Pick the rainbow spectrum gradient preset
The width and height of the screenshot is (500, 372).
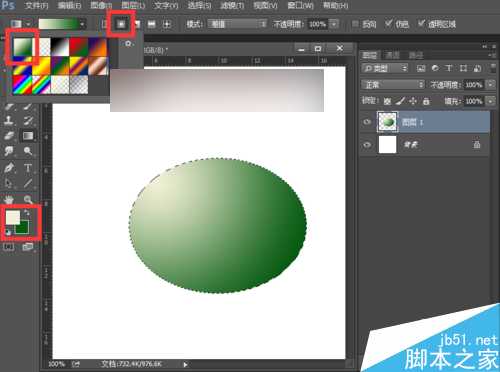[x=22, y=84]
